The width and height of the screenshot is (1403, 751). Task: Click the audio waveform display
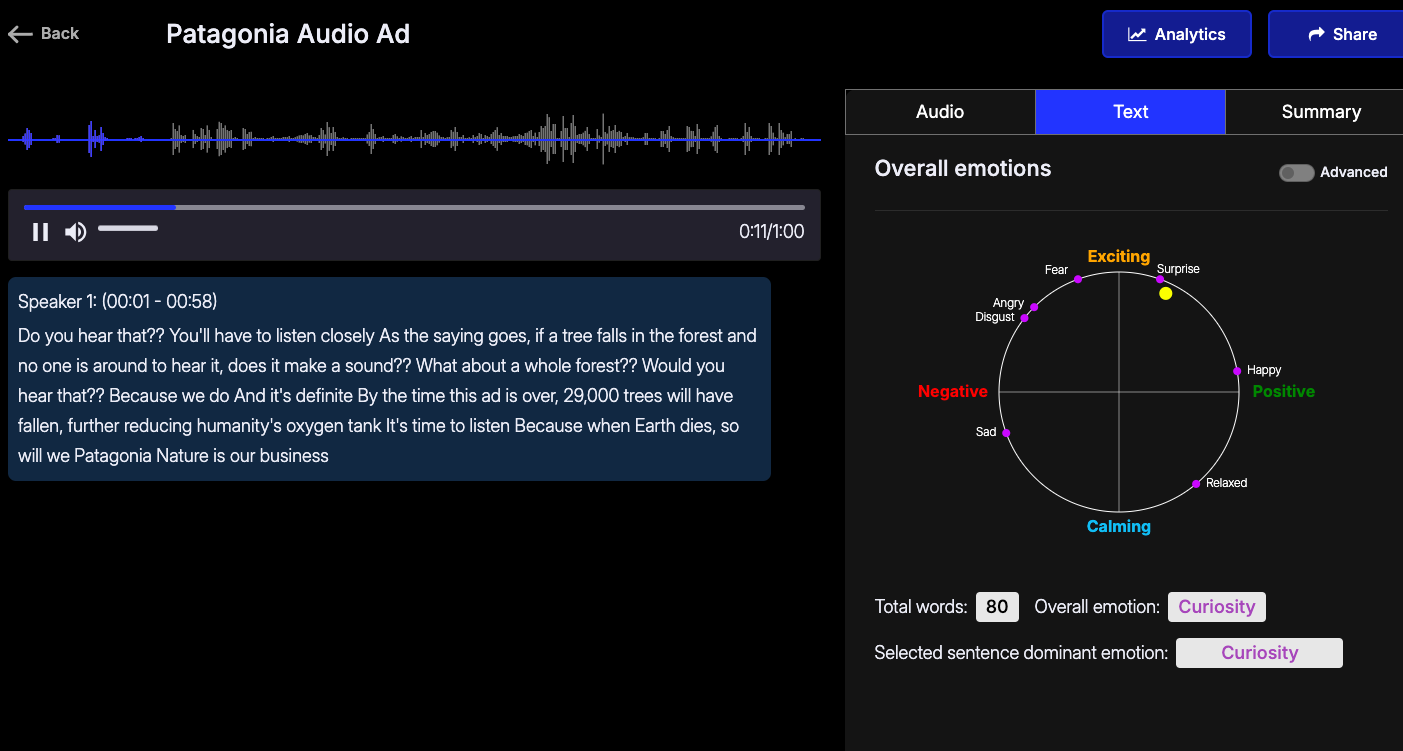(x=414, y=140)
